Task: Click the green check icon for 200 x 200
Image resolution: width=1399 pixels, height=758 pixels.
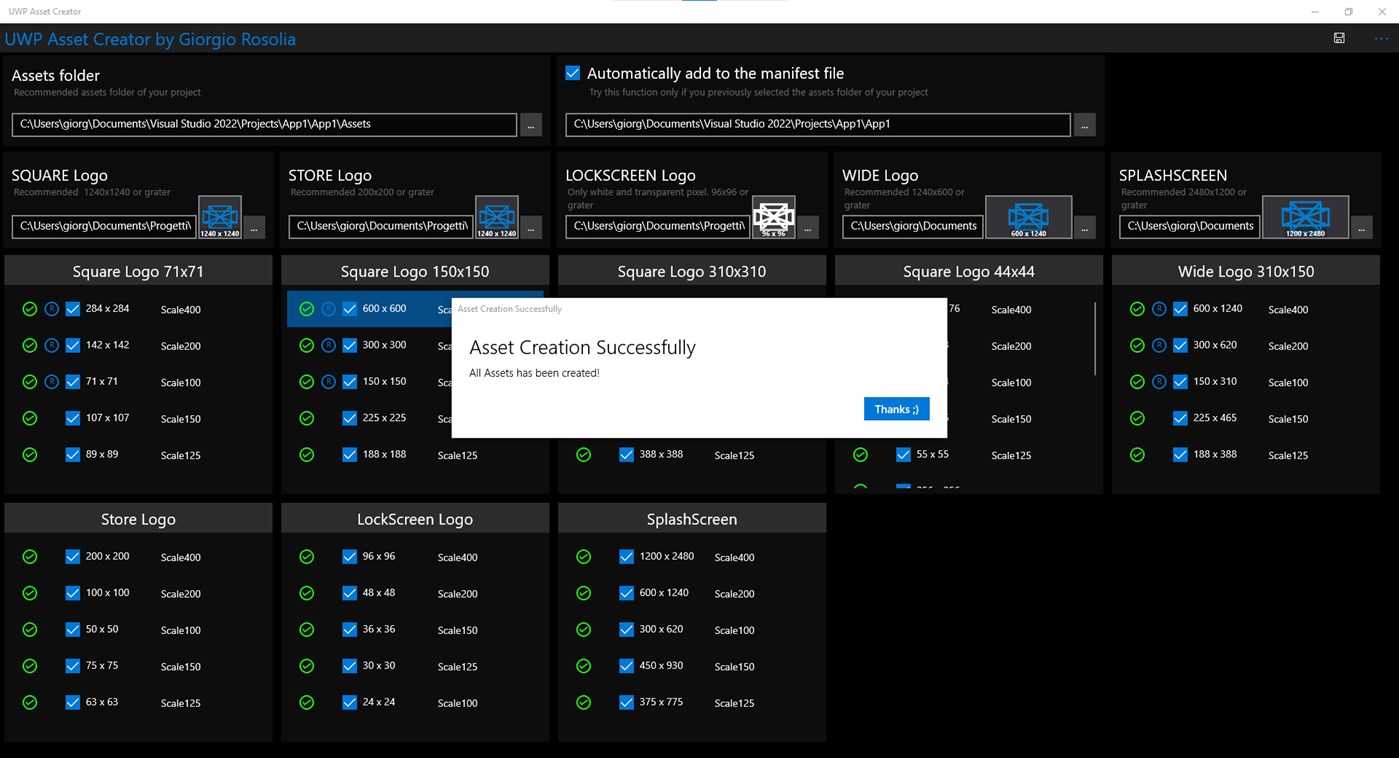Action: click(30, 557)
